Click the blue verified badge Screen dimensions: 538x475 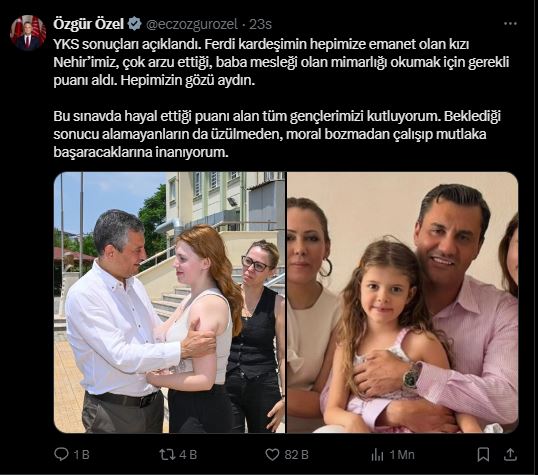134,24
